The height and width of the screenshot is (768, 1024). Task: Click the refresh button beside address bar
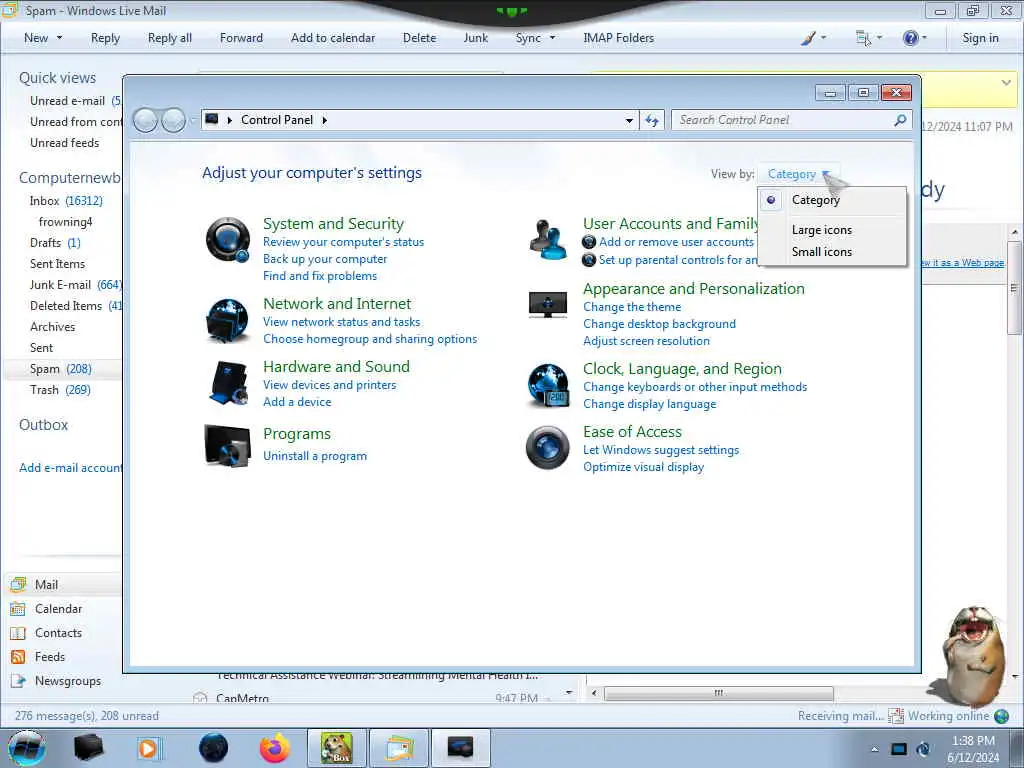(652, 120)
